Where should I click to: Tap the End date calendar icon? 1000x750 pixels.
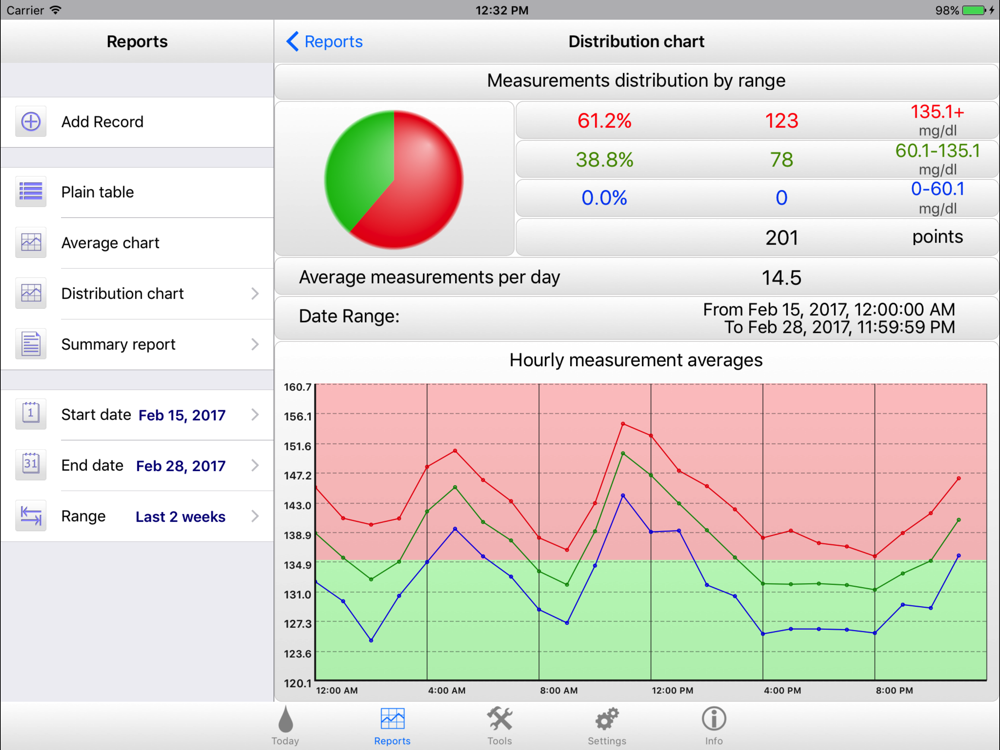(31, 466)
